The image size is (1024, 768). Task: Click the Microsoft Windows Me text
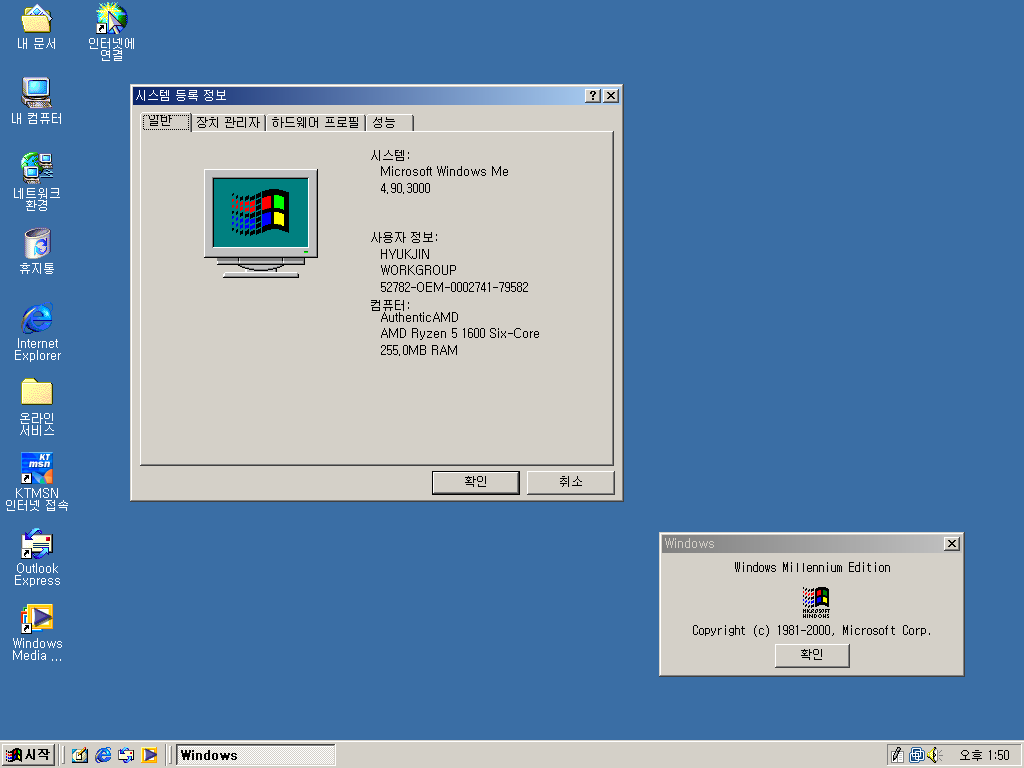[444, 172]
